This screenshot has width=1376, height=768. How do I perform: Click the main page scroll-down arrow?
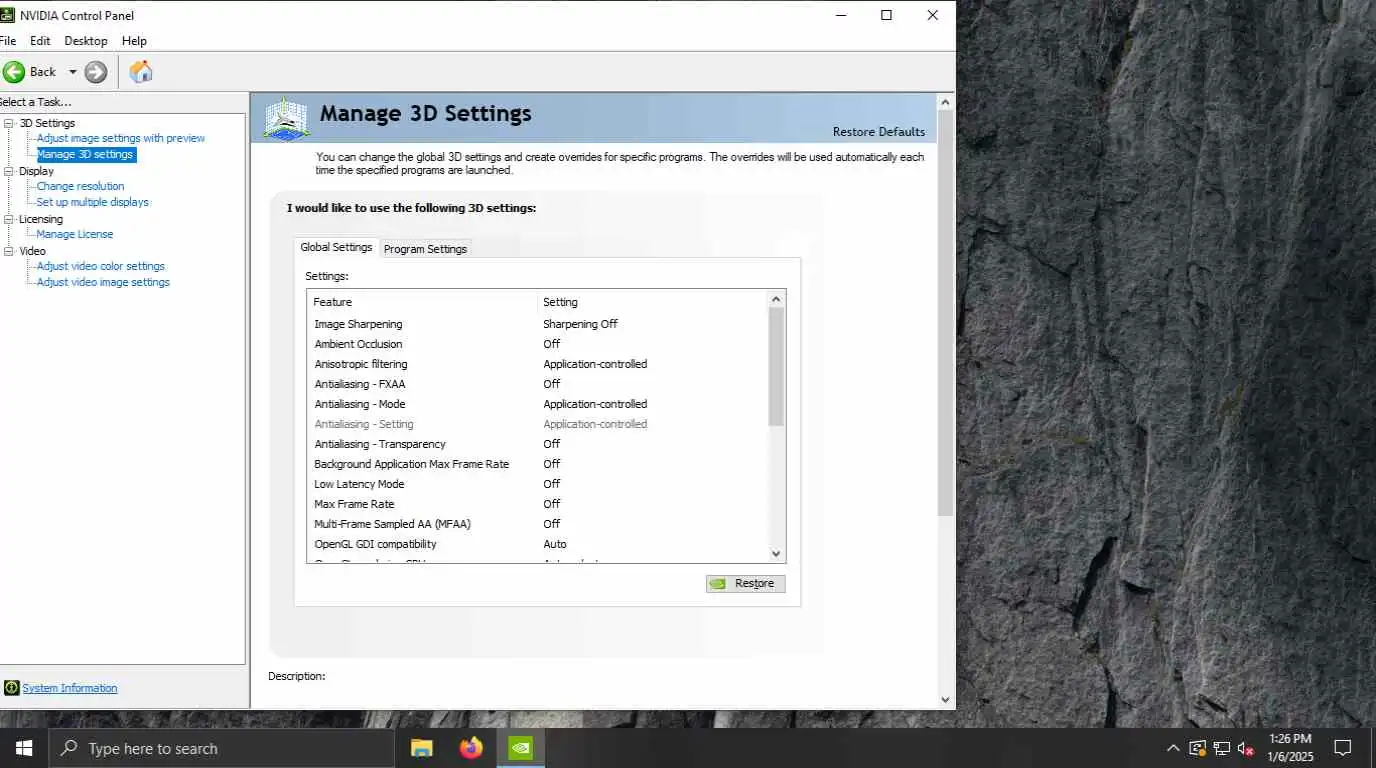coord(945,700)
